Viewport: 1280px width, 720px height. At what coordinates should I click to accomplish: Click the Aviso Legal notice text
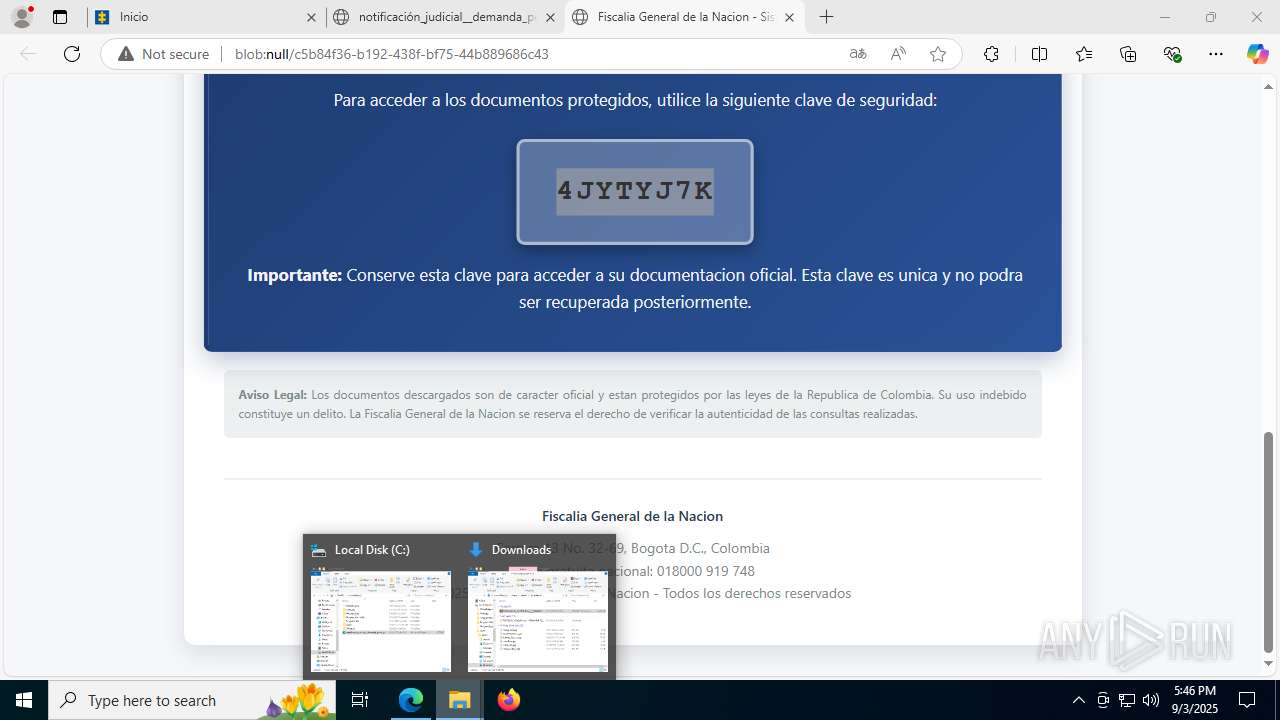pos(632,404)
